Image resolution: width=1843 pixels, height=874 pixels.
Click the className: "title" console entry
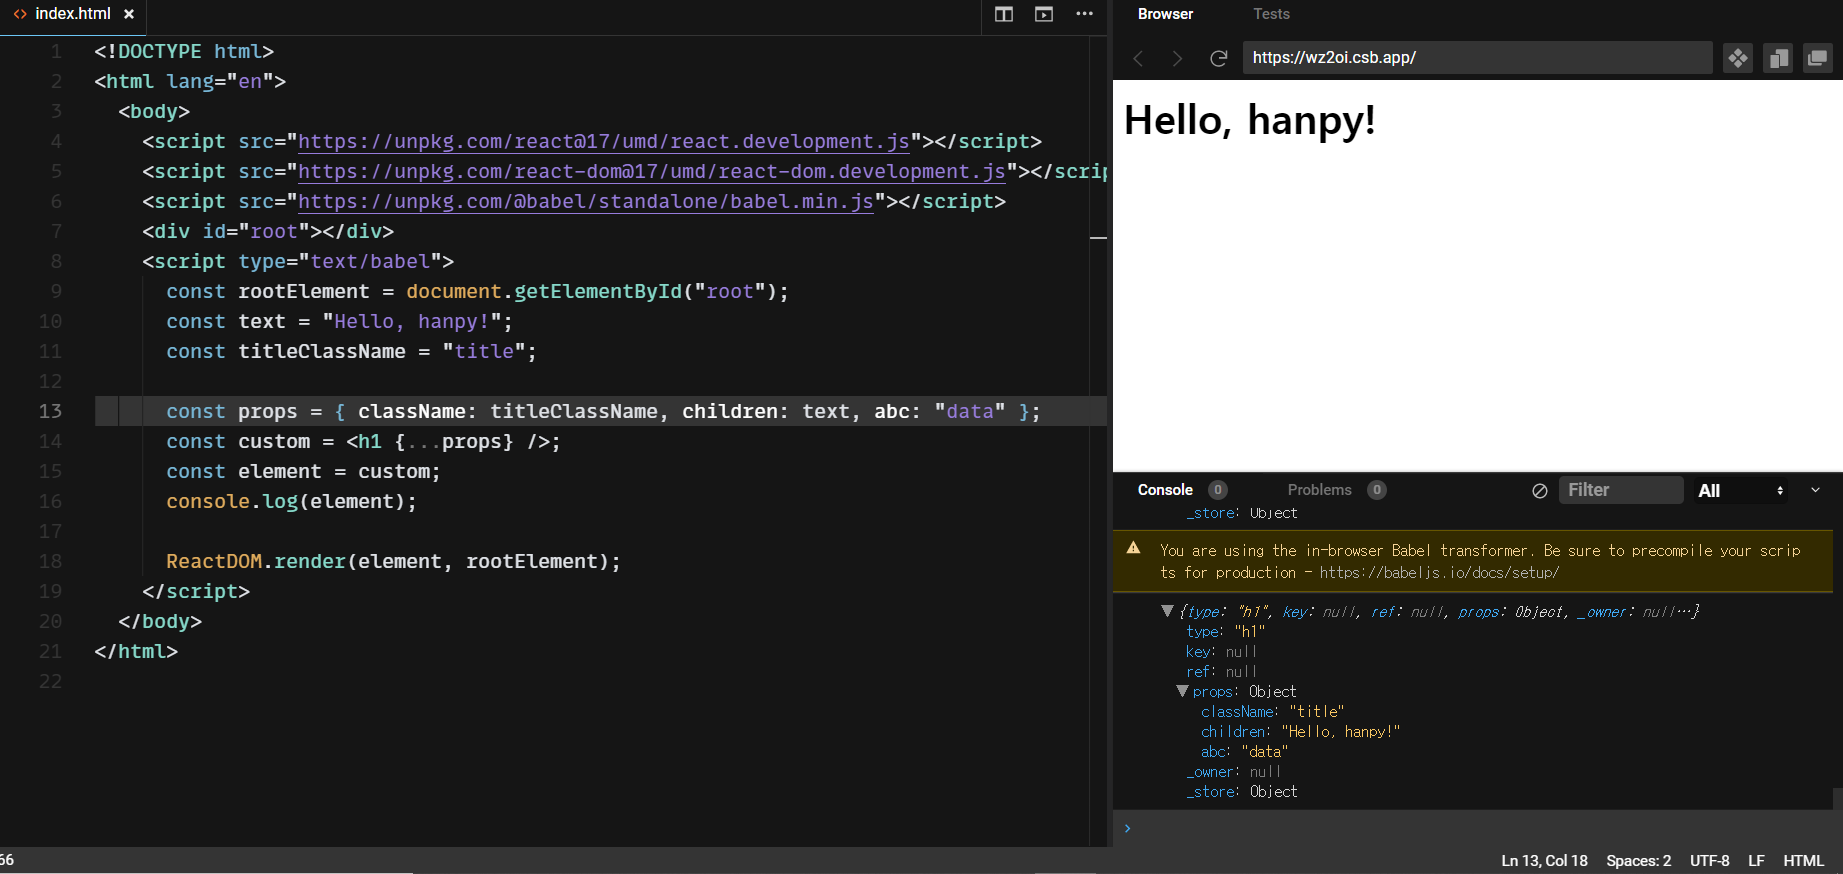[x=1272, y=712]
